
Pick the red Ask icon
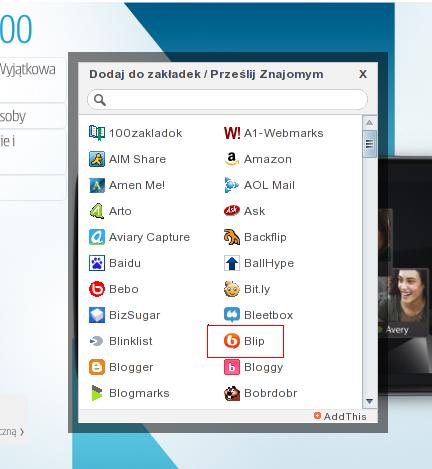coord(232,211)
